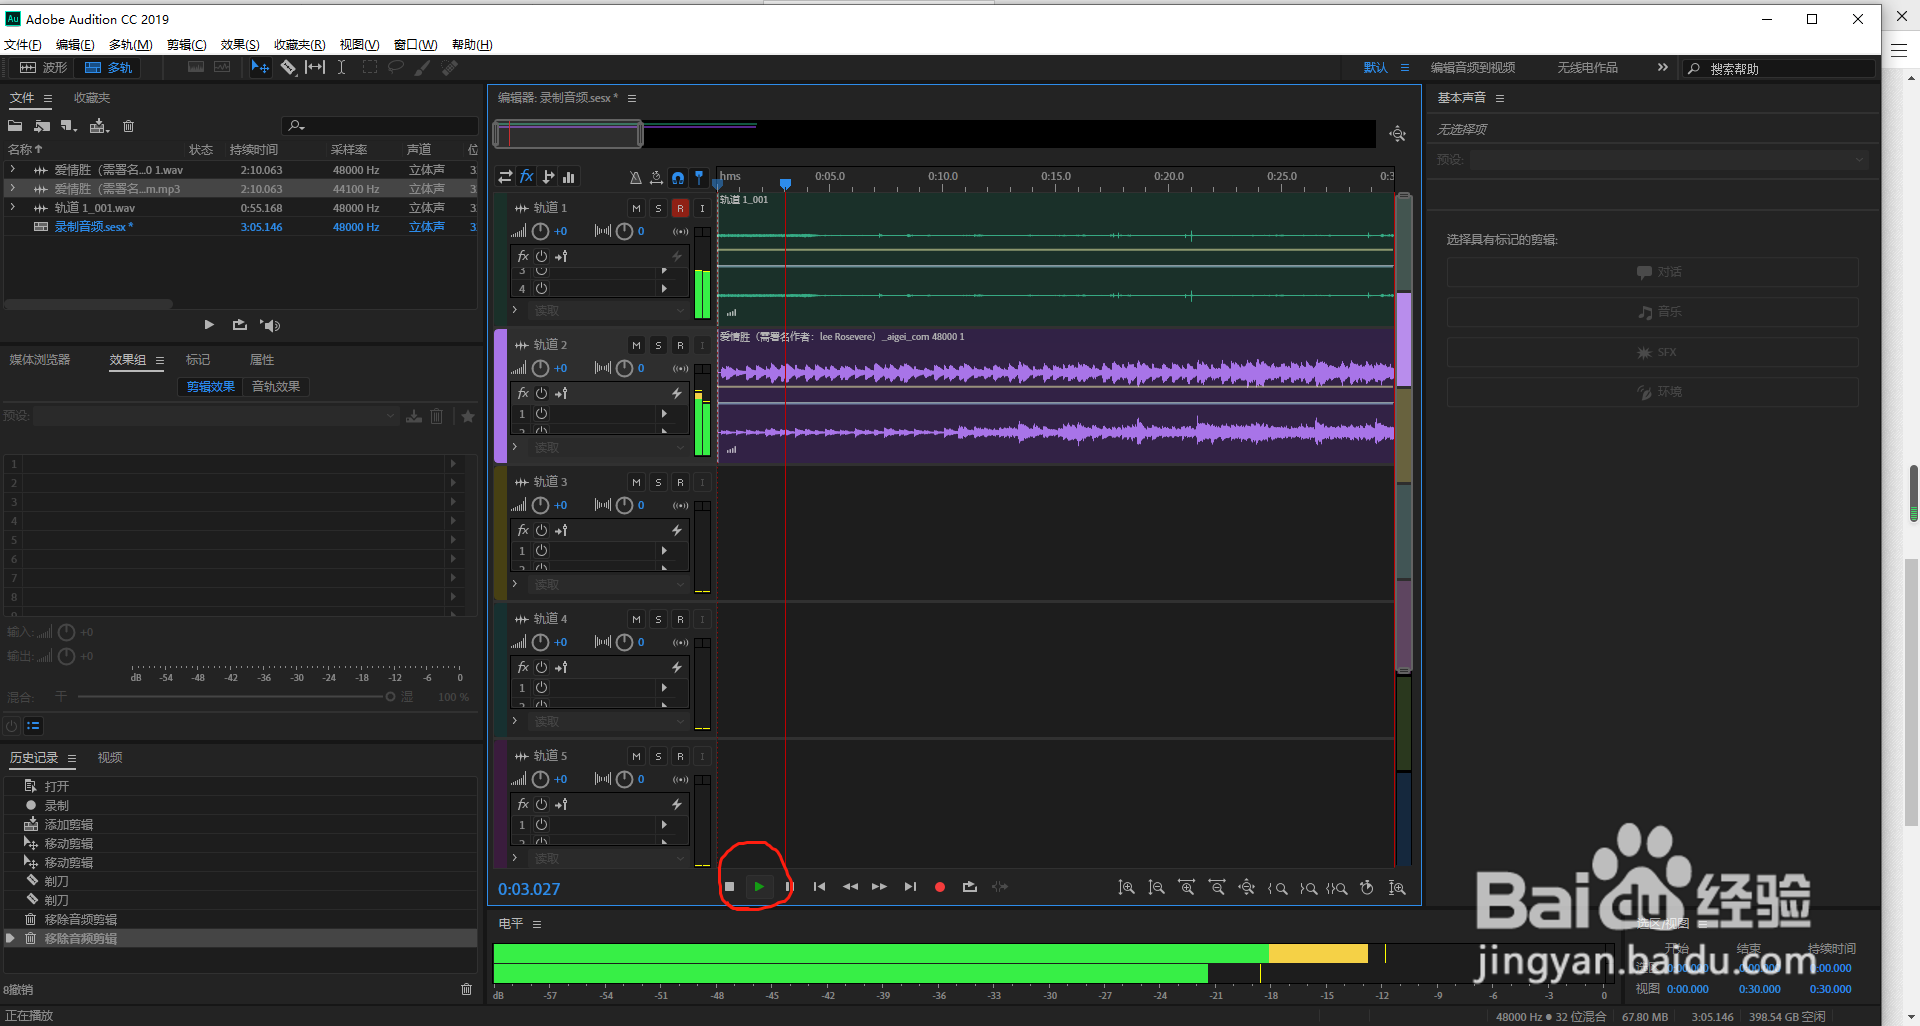Image resolution: width=1920 pixels, height=1026 pixels.
Task: Show more workspaces with the >> chevron
Action: point(1662,68)
